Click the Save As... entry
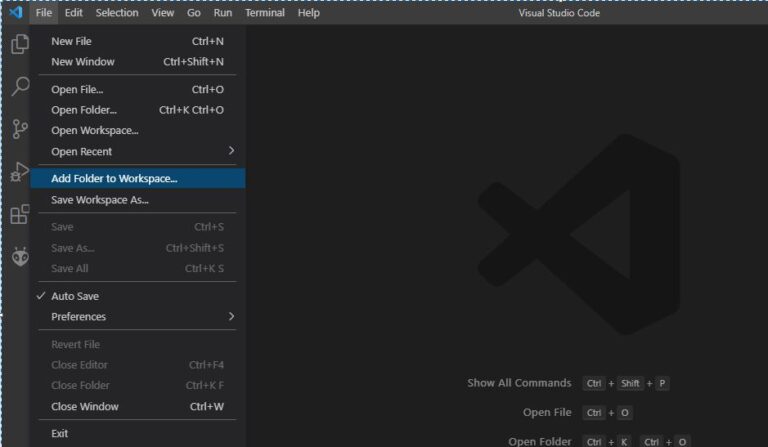 click(x=138, y=248)
